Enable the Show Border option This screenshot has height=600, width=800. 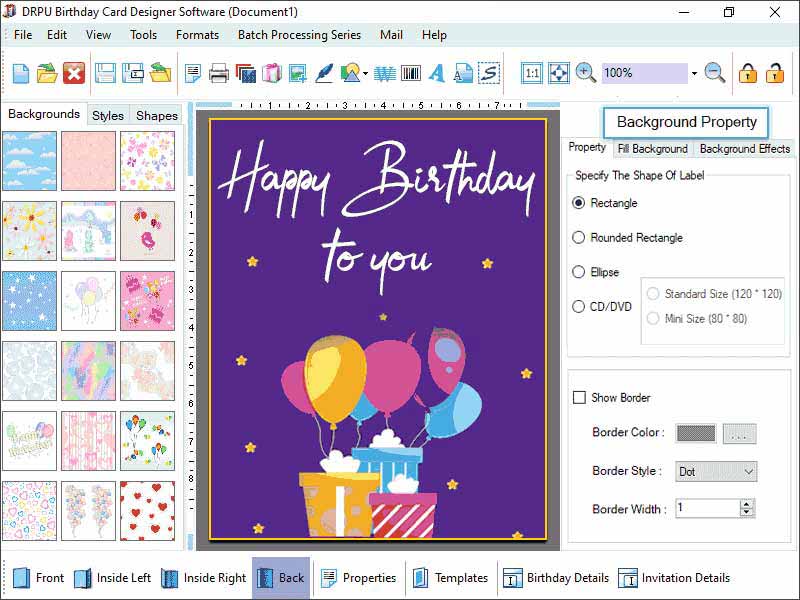[579, 397]
